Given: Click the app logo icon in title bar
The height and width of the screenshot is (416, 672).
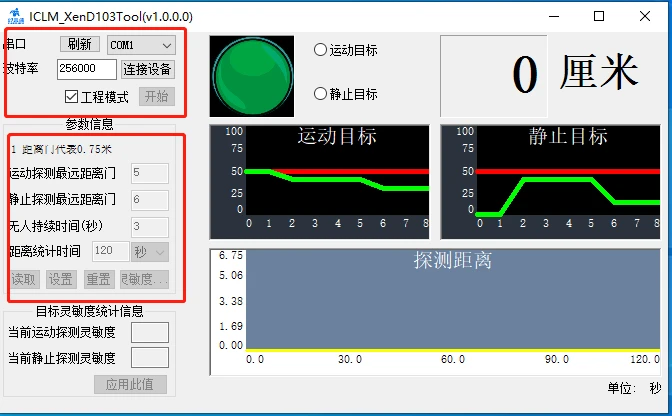Looking at the screenshot, I should pyautogui.click(x=16, y=16).
